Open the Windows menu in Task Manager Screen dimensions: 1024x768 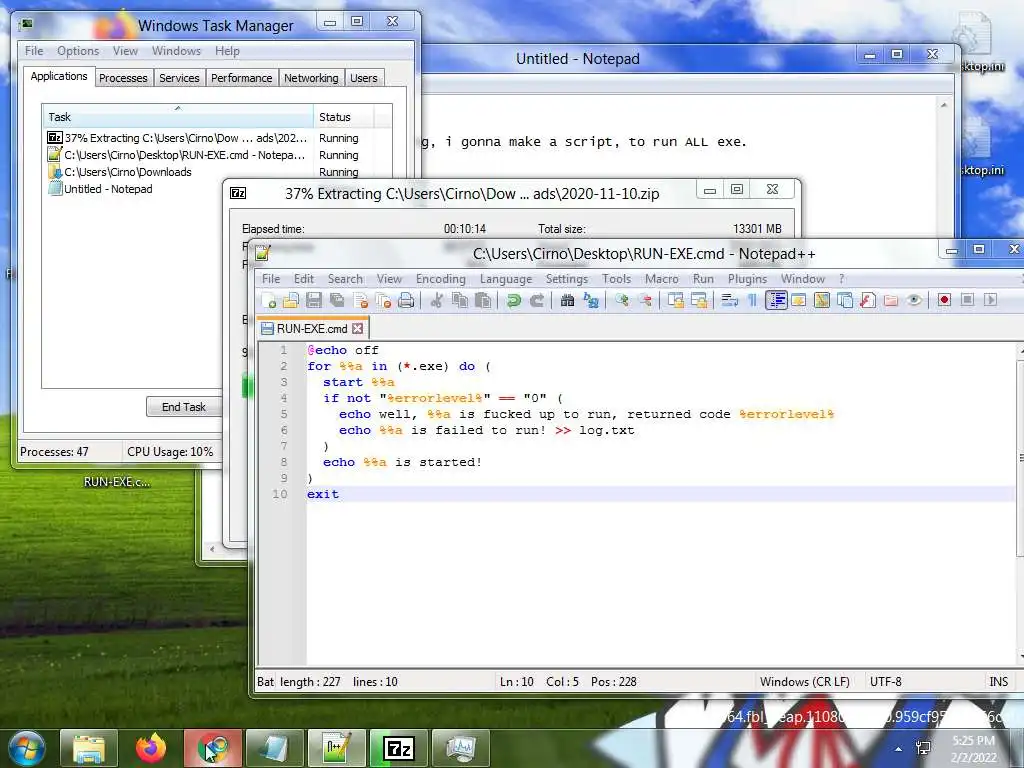[x=176, y=51]
